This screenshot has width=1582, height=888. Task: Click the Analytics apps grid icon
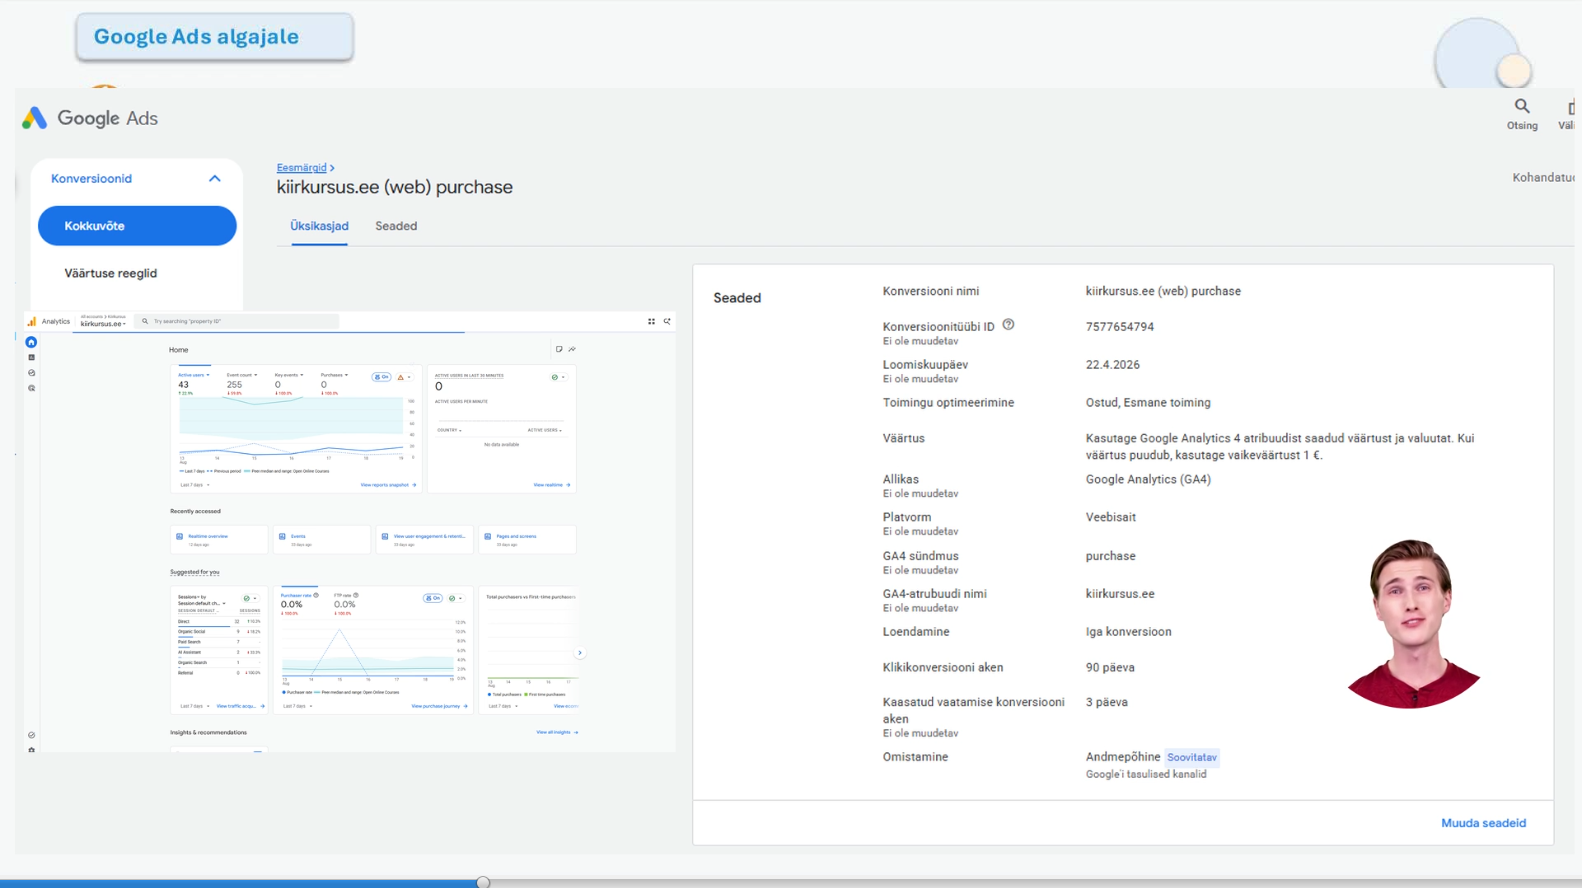(651, 321)
